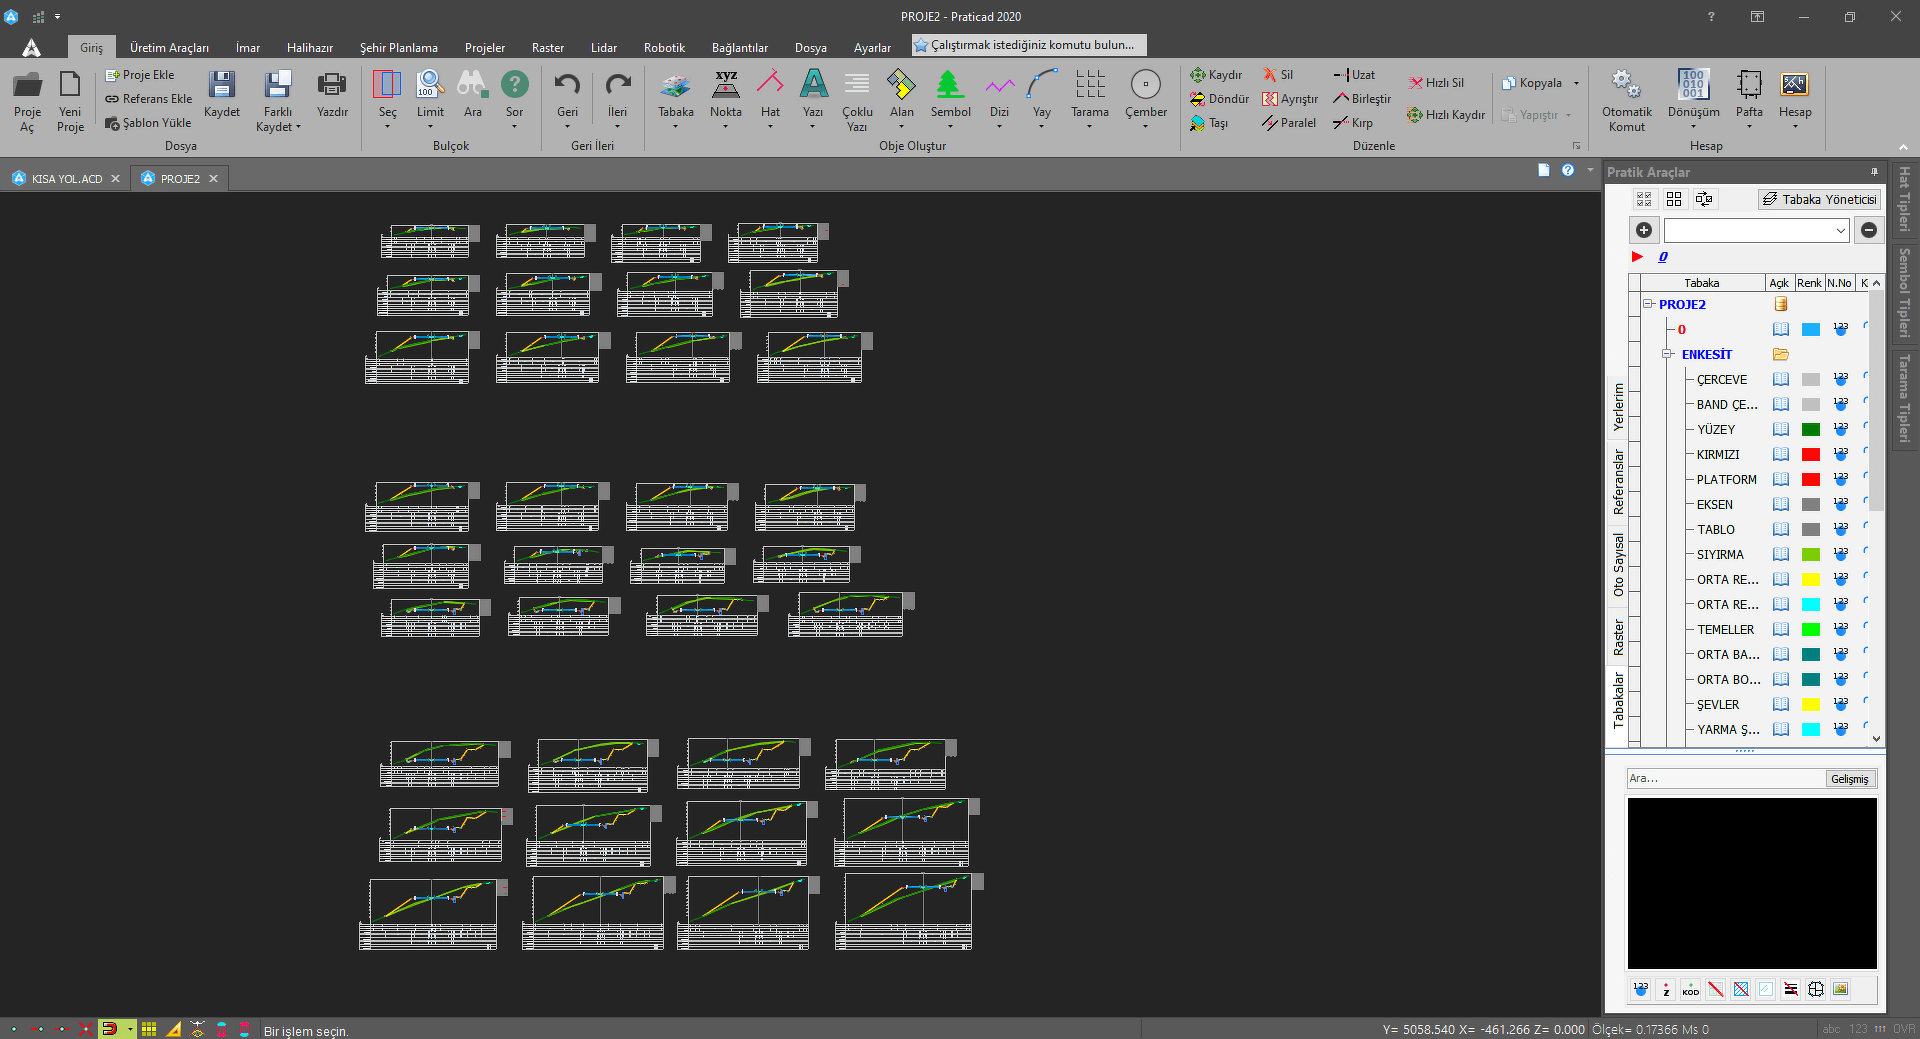Viewport: 1920px width, 1039px height.
Task: Toggle open state of PLATFORM layer
Action: 1781,480
